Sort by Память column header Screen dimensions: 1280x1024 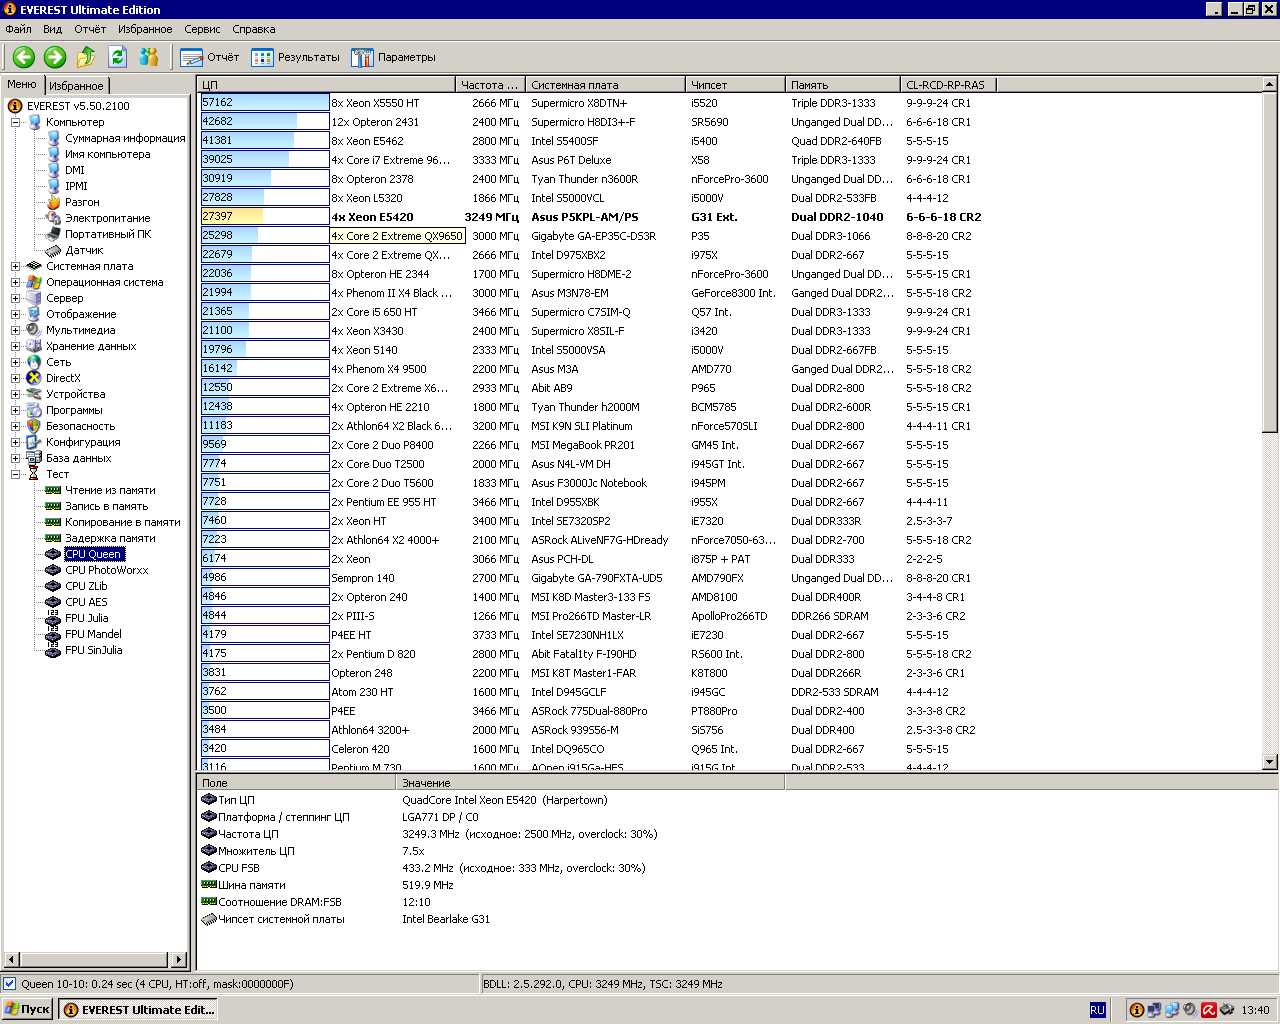(842, 85)
